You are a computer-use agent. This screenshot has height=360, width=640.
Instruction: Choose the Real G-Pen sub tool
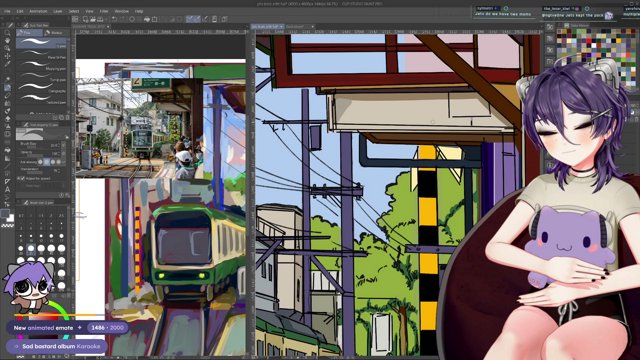click(x=41, y=53)
